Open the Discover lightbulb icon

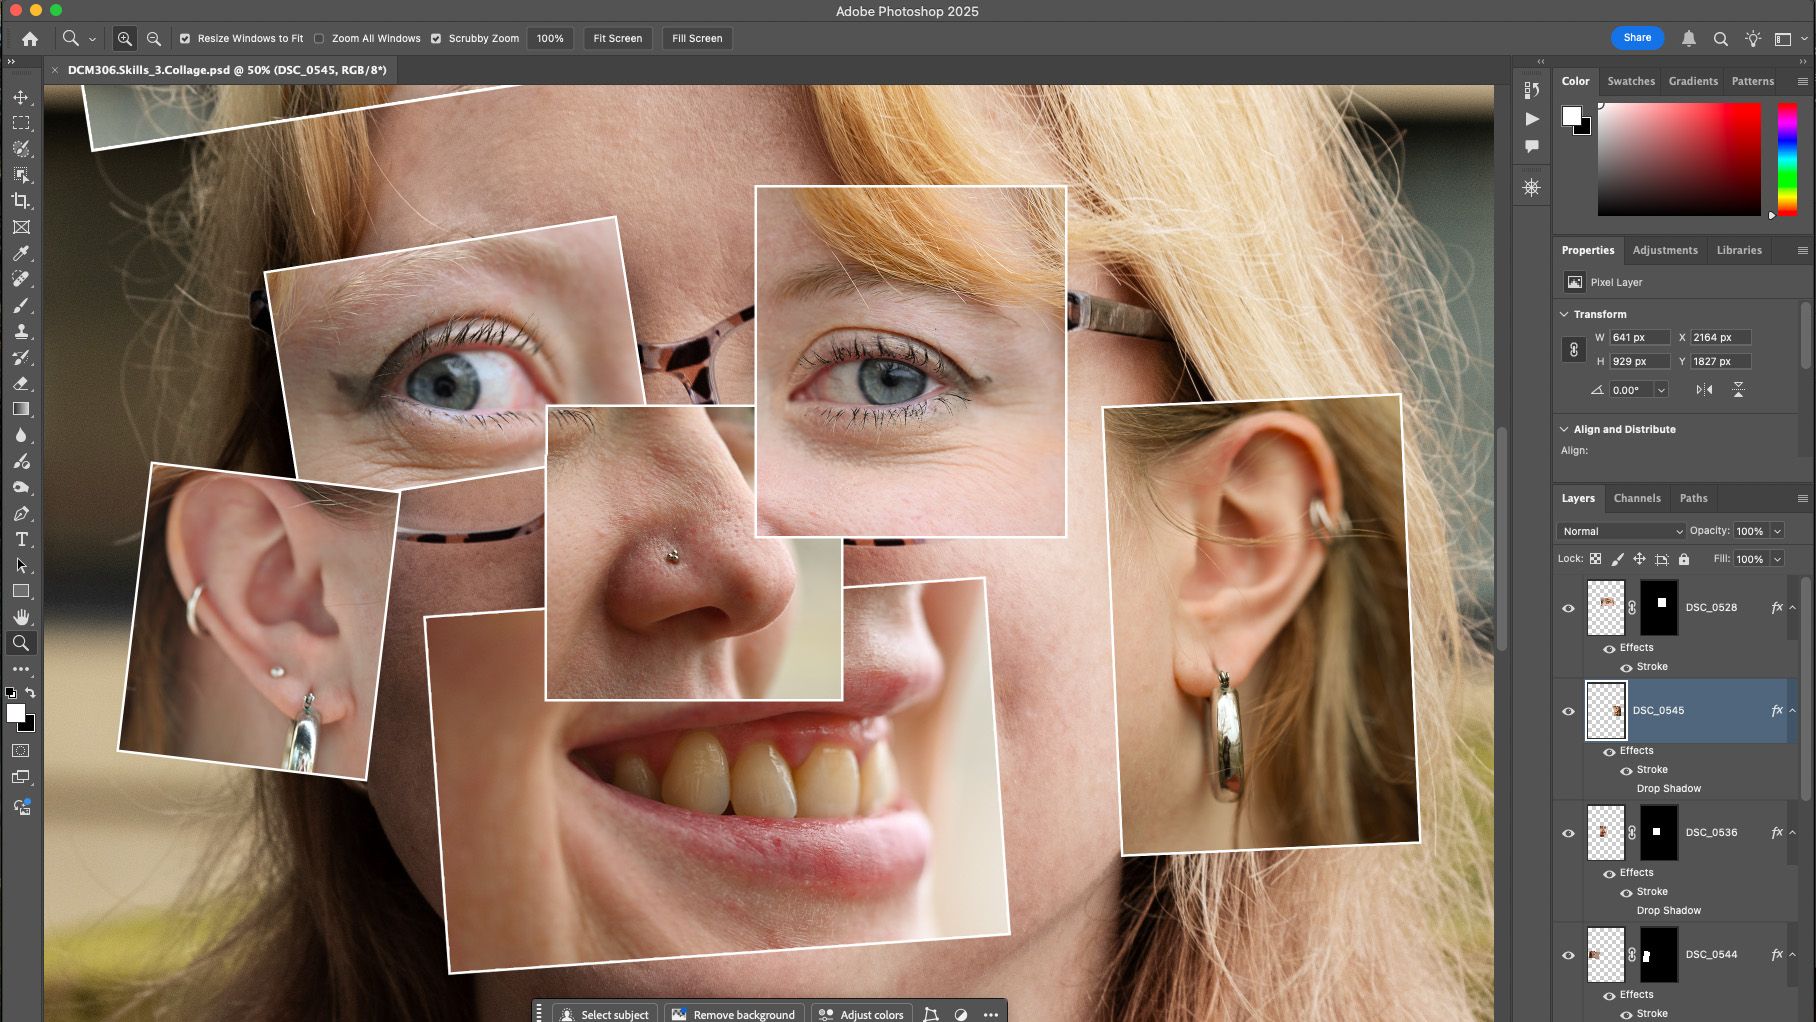[1753, 38]
